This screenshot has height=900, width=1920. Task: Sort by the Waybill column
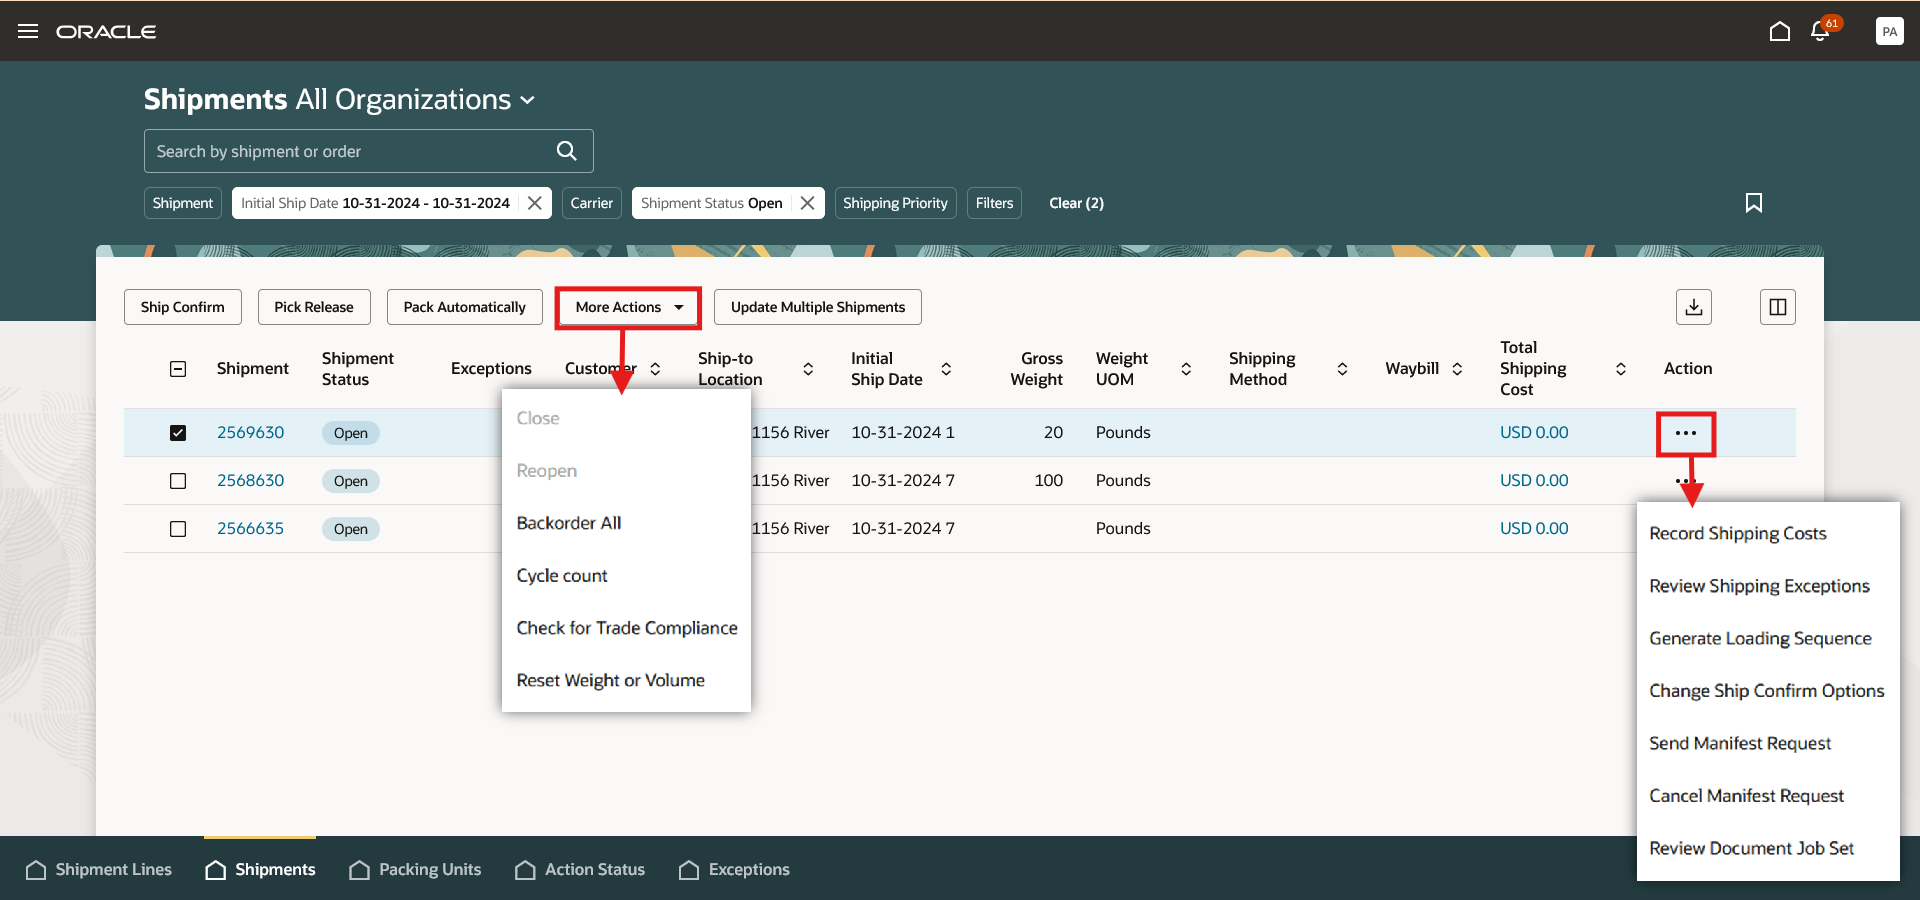click(1457, 369)
